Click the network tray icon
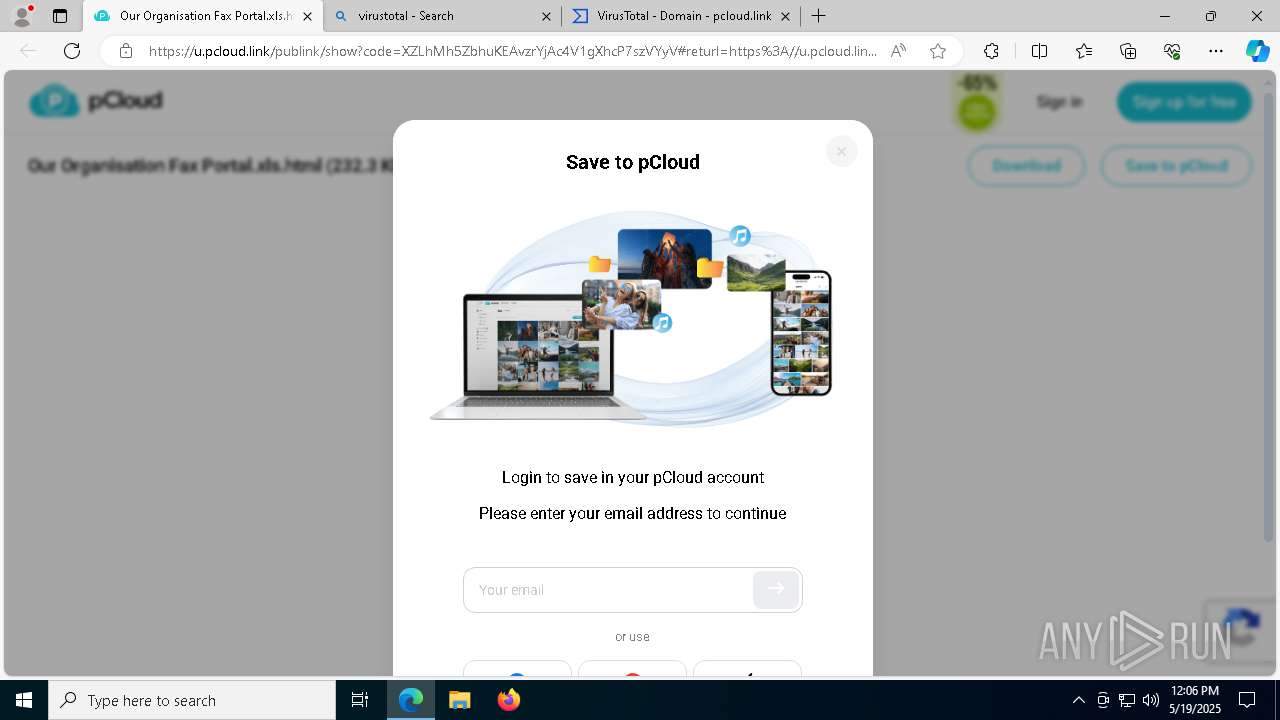The width and height of the screenshot is (1280, 720). point(1127,700)
